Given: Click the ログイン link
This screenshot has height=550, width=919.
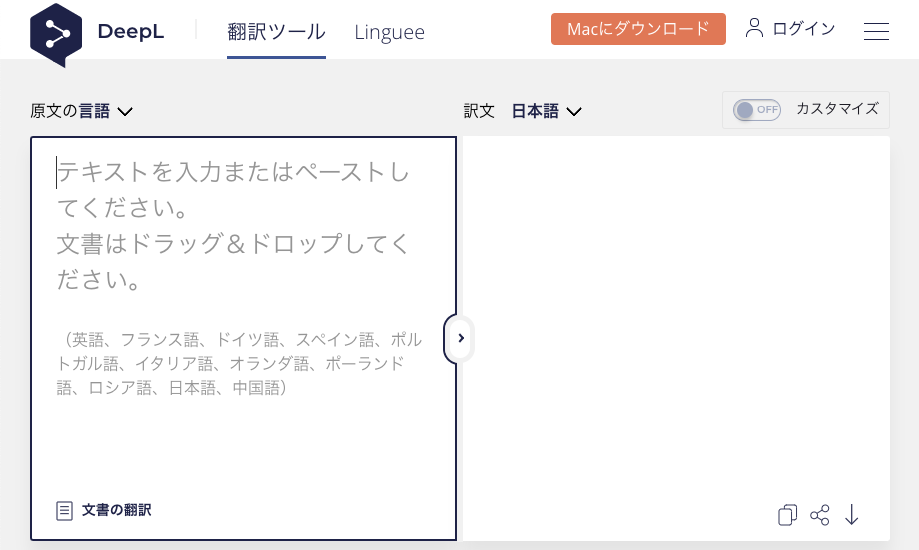Looking at the screenshot, I should 804,28.
